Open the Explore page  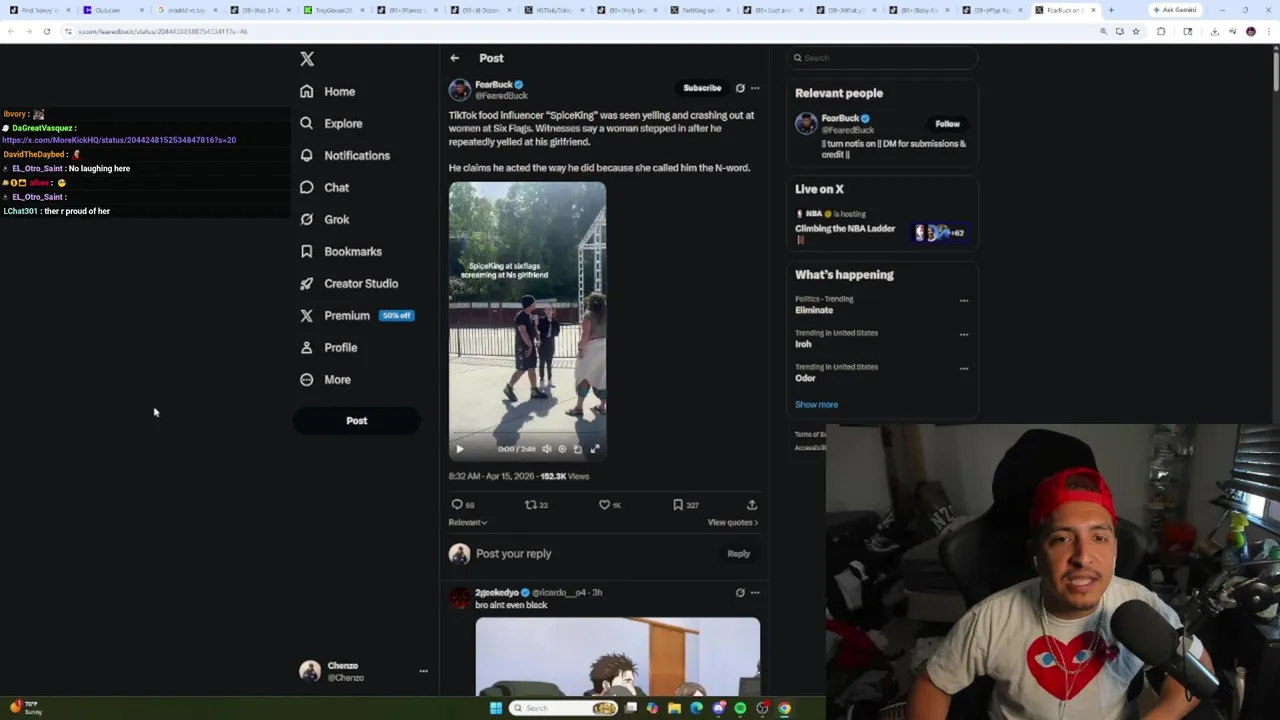pos(331,123)
